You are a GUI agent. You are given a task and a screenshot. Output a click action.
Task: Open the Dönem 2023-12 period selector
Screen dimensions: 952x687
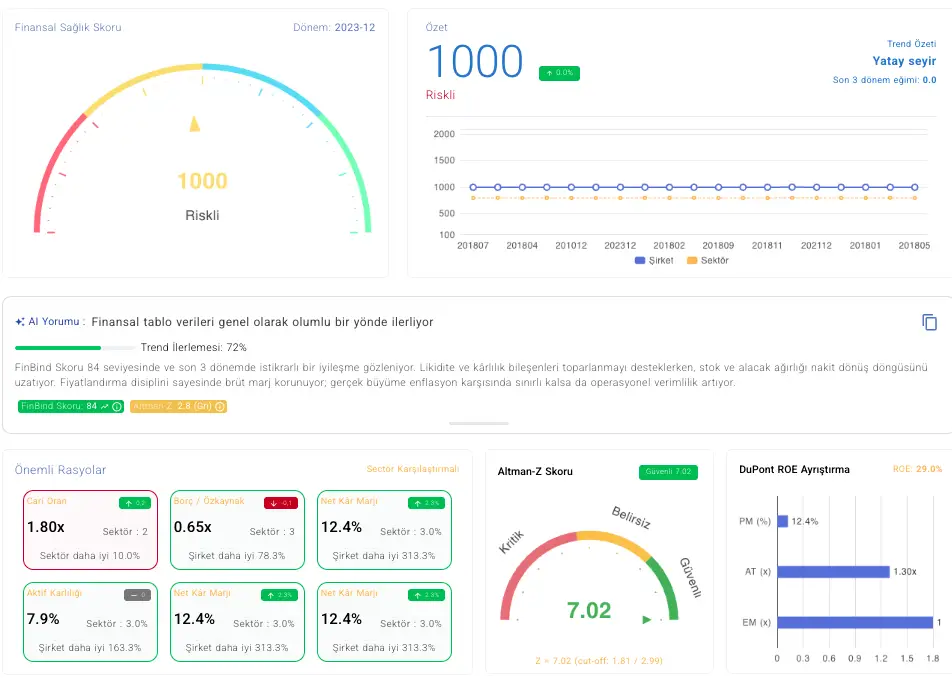[x=334, y=27]
